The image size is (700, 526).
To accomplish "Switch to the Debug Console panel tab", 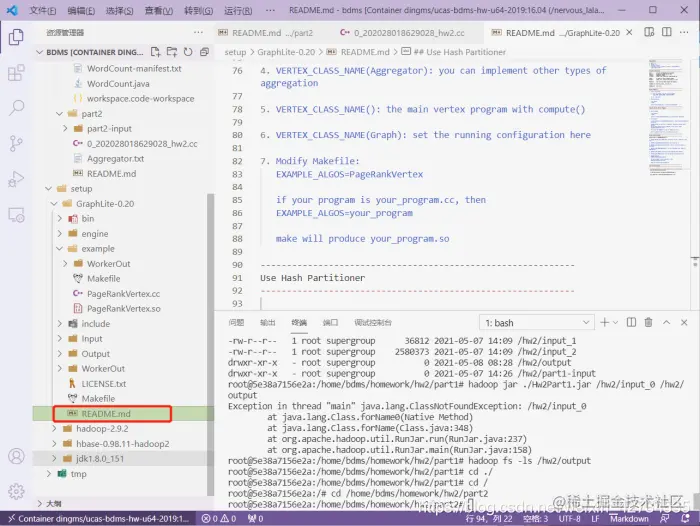I will click(x=373, y=322).
